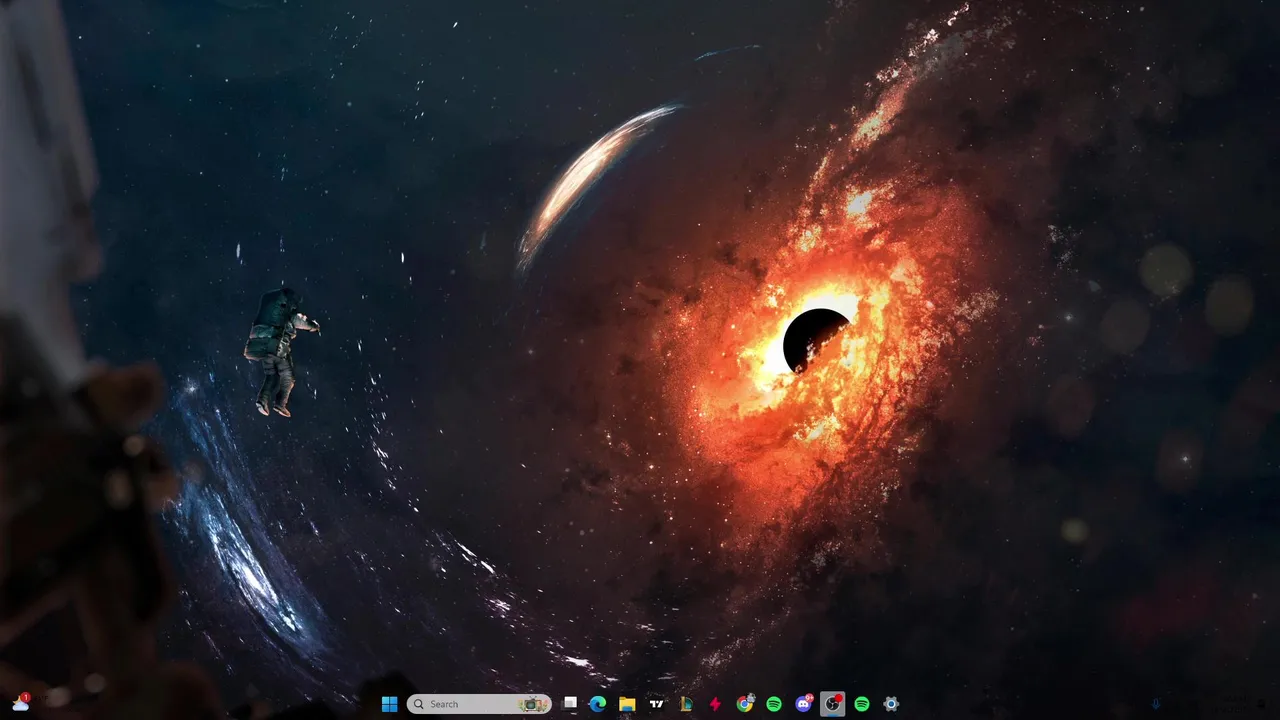Viewport: 1280px width, 720px height.
Task: Open the TradingView taskbar icon
Action: click(x=656, y=704)
